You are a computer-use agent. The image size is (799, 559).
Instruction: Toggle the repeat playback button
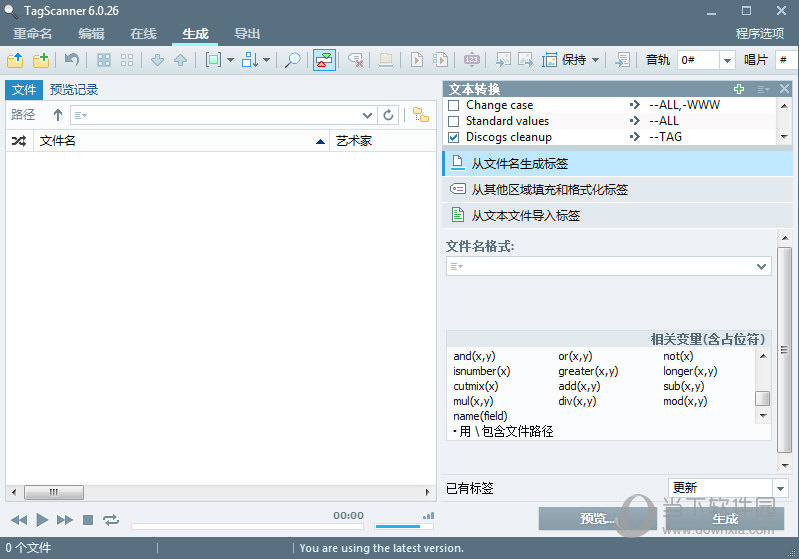pyautogui.click(x=111, y=520)
